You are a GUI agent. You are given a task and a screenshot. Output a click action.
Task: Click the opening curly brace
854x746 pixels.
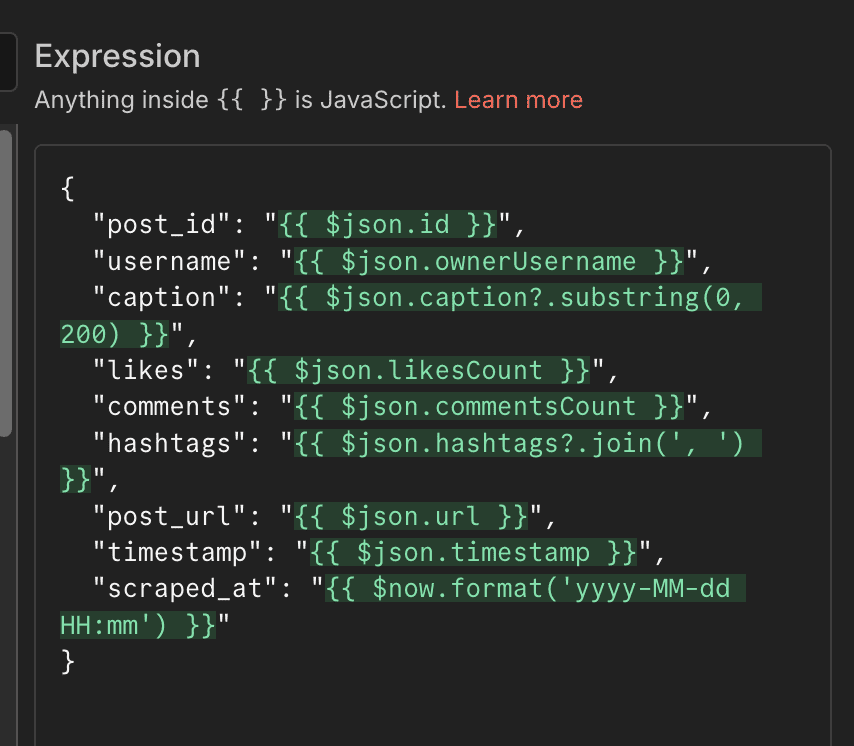point(68,189)
